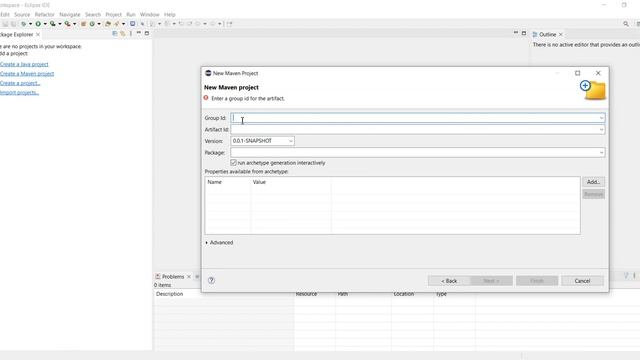Maximize the Package Explorer view
The image size is (640, 360).
point(147,33)
